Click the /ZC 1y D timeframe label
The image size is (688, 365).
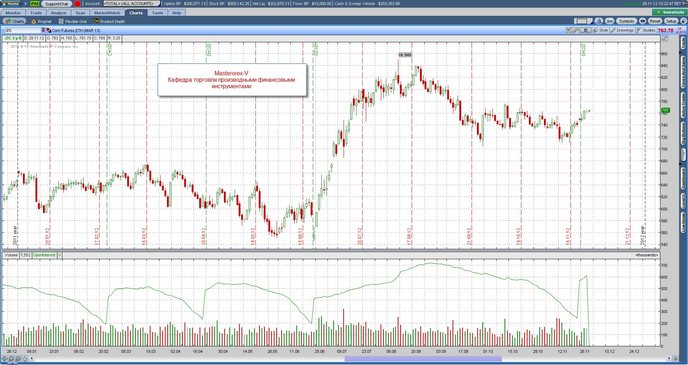pos(13,38)
